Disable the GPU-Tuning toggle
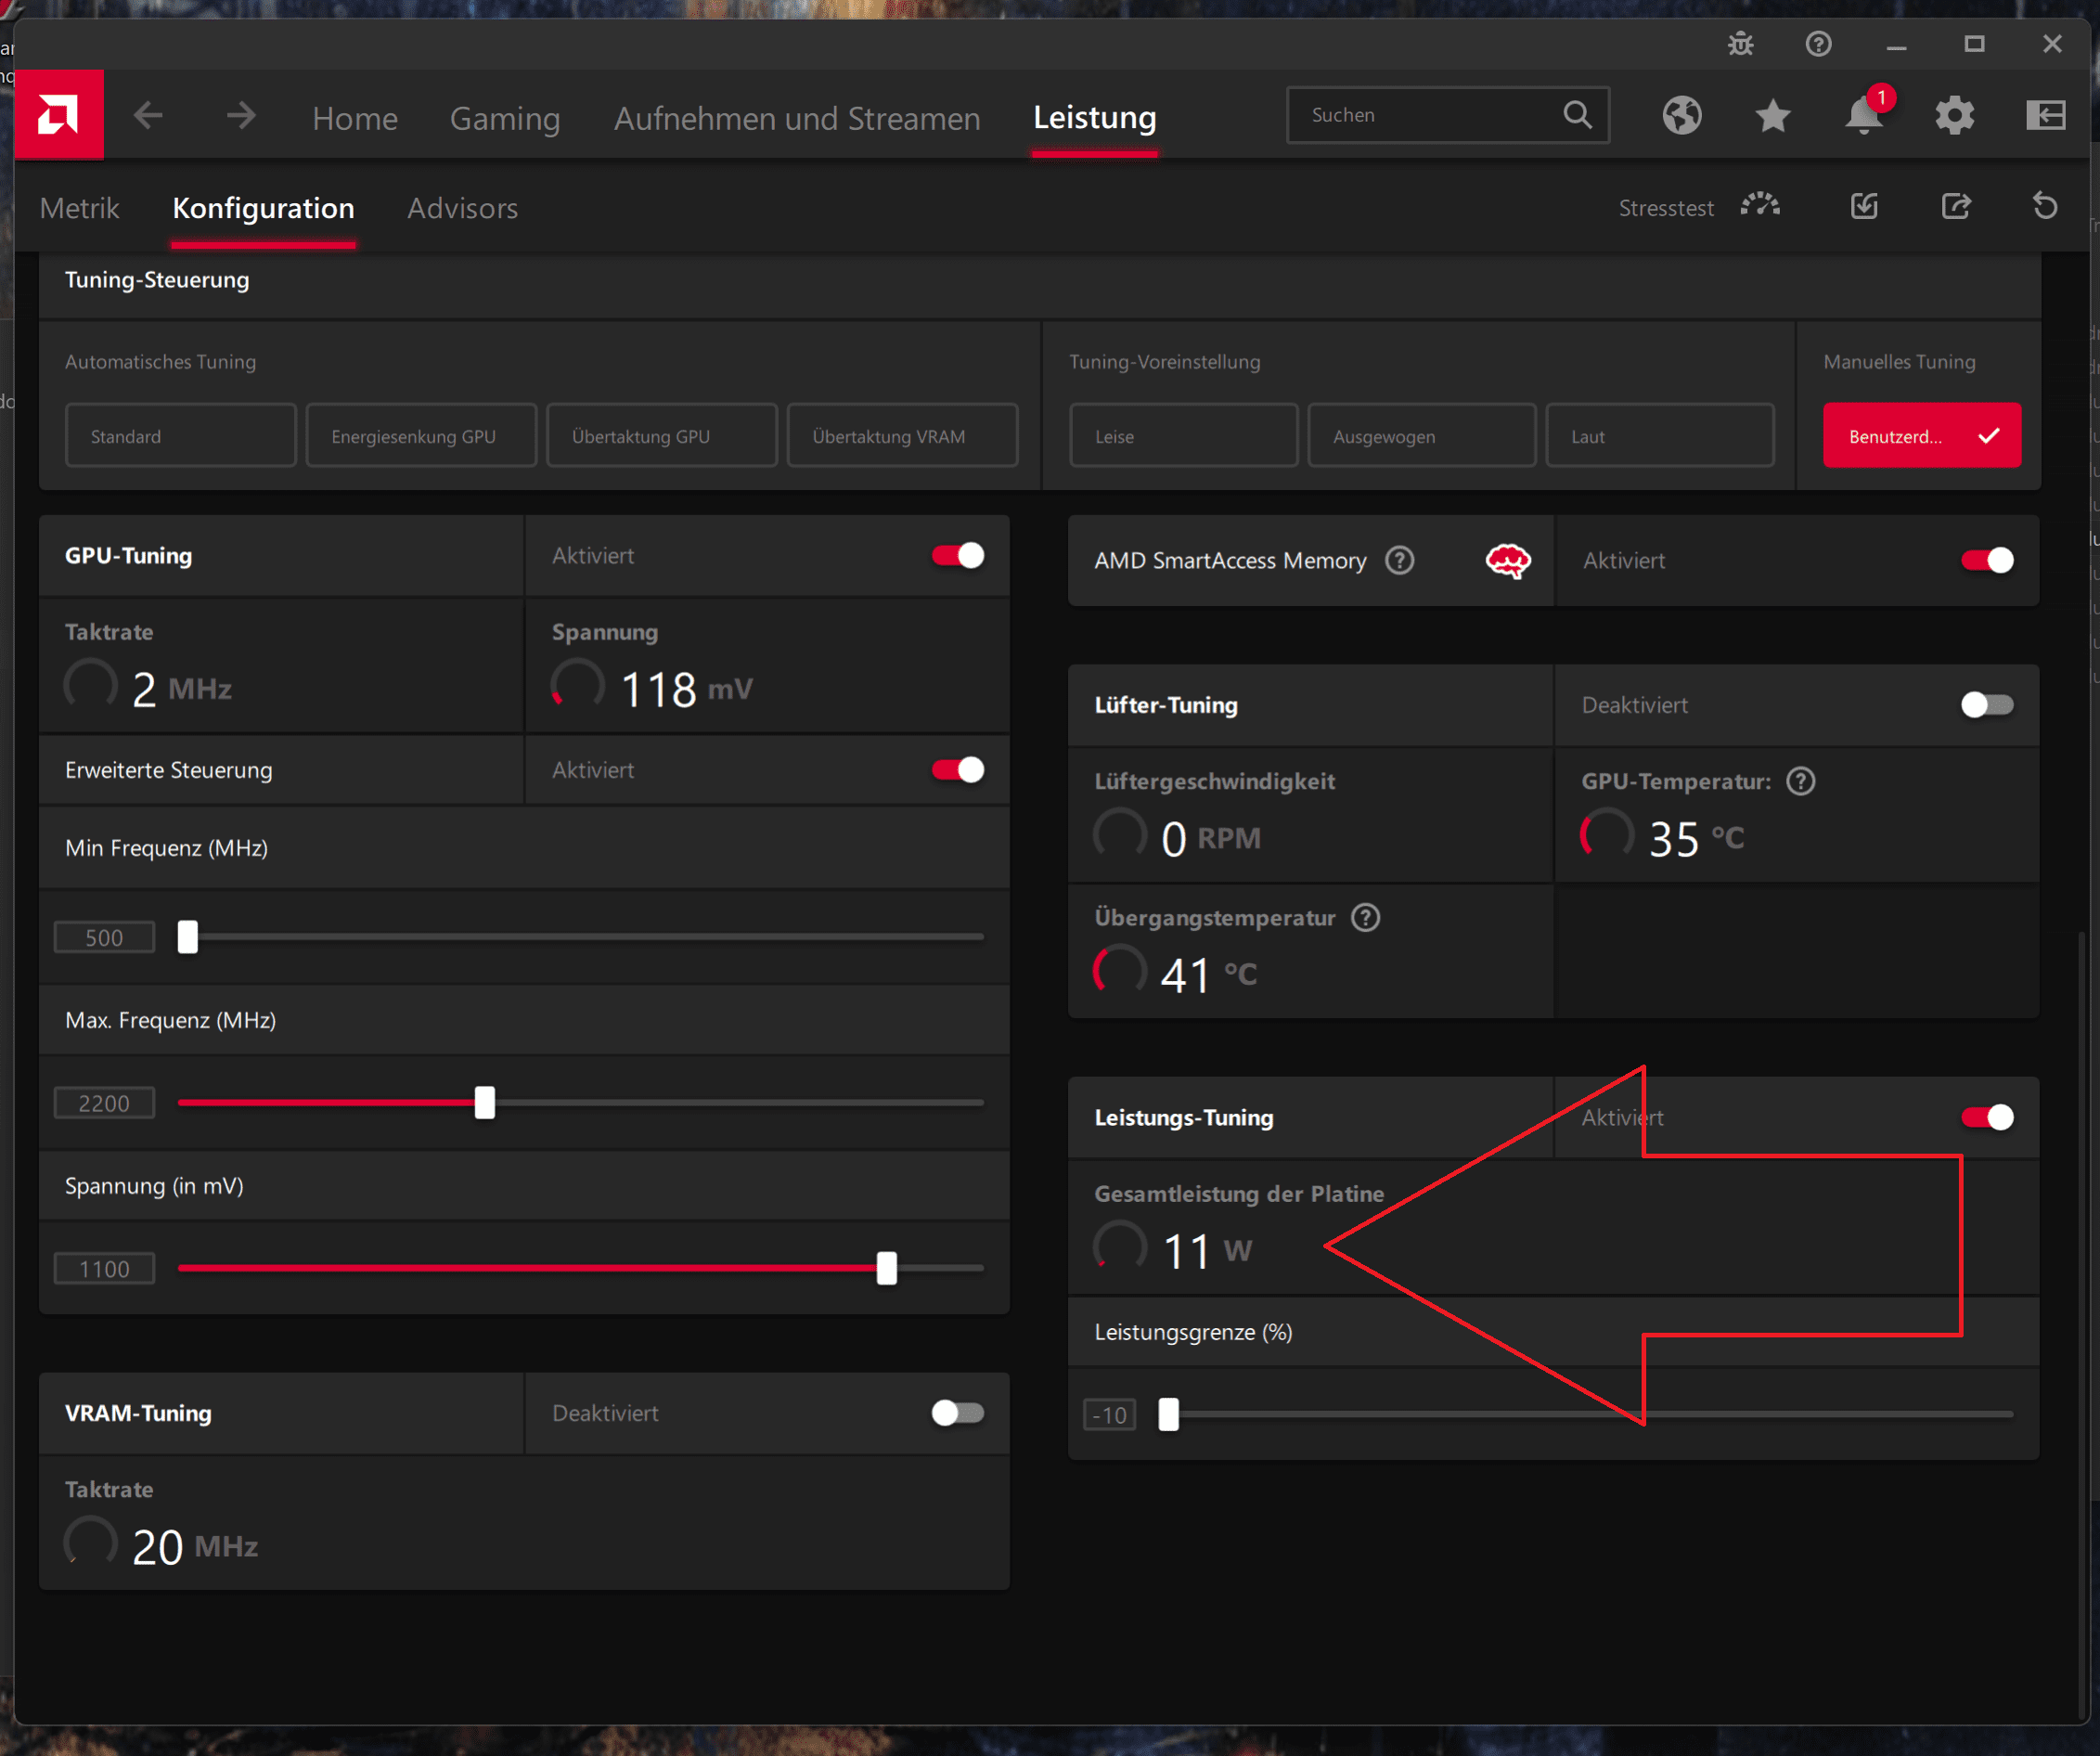The width and height of the screenshot is (2100, 1756). (958, 556)
